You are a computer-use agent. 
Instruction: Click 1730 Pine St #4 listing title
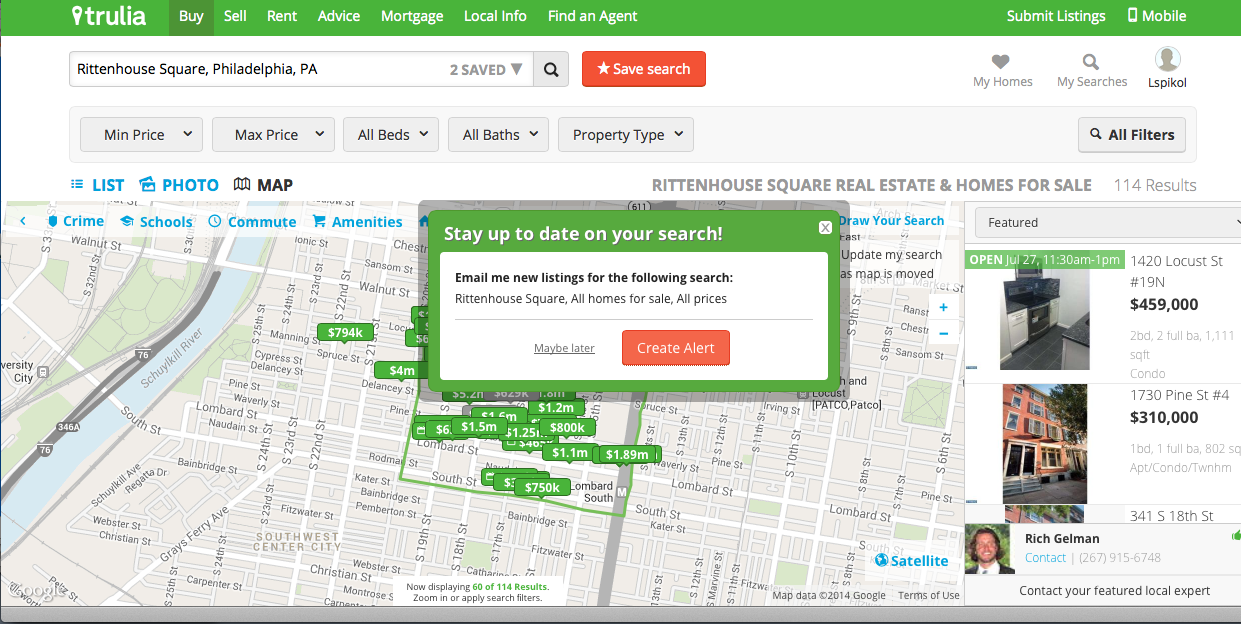click(x=1179, y=395)
